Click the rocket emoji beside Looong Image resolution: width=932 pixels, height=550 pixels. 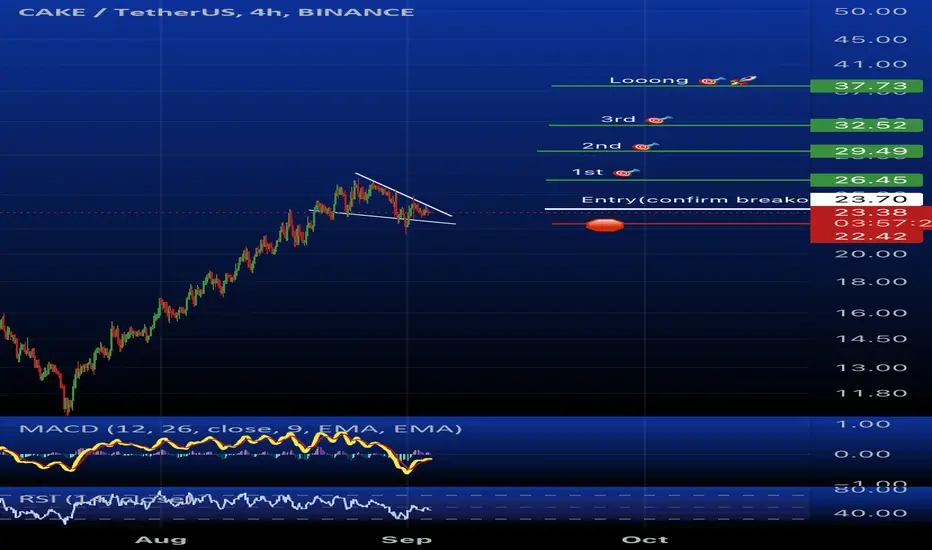(x=743, y=80)
